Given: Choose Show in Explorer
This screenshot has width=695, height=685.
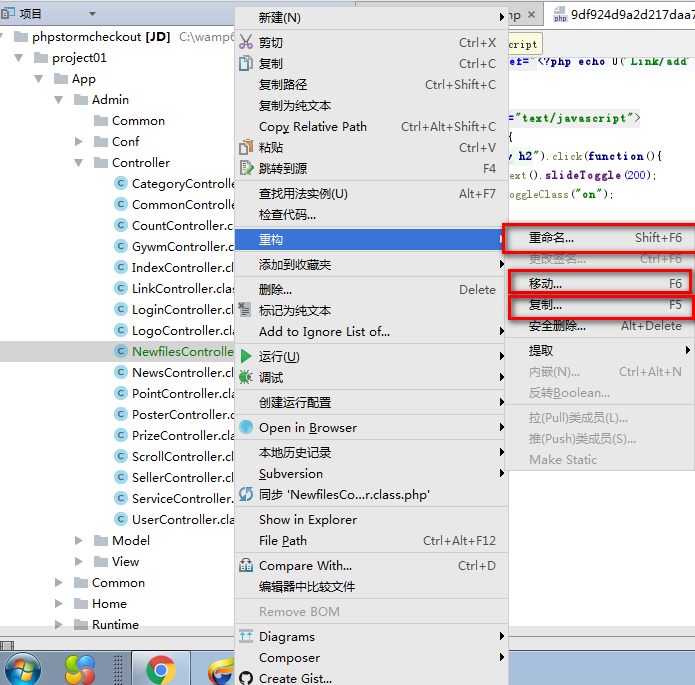Looking at the screenshot, I should (x=371, y=519).
